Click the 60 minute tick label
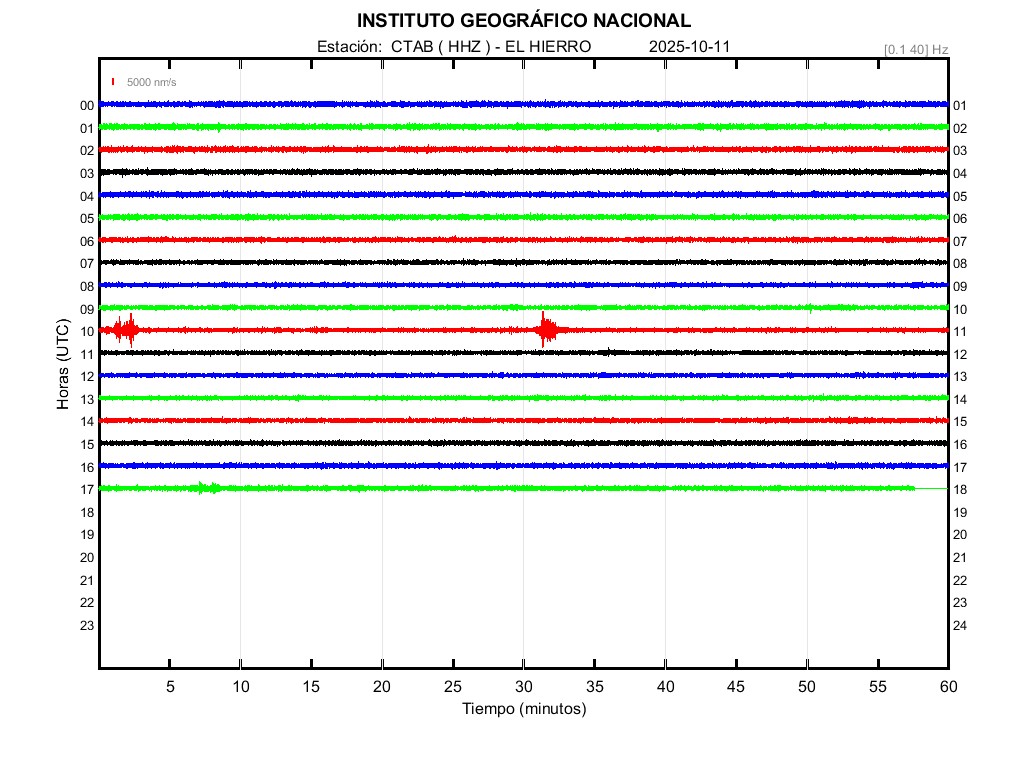Image resolution: width=1024 pixels, height=768 pixels. coord(947,686)
